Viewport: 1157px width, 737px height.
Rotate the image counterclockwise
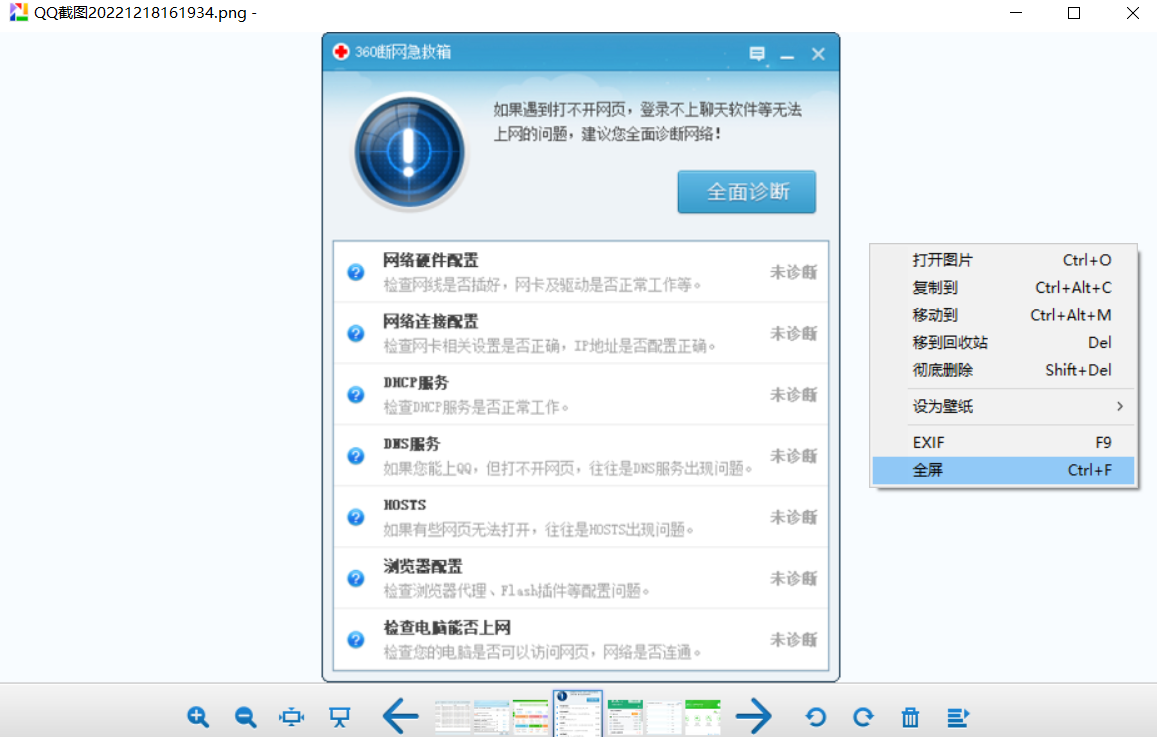click(x=816, y=717)
